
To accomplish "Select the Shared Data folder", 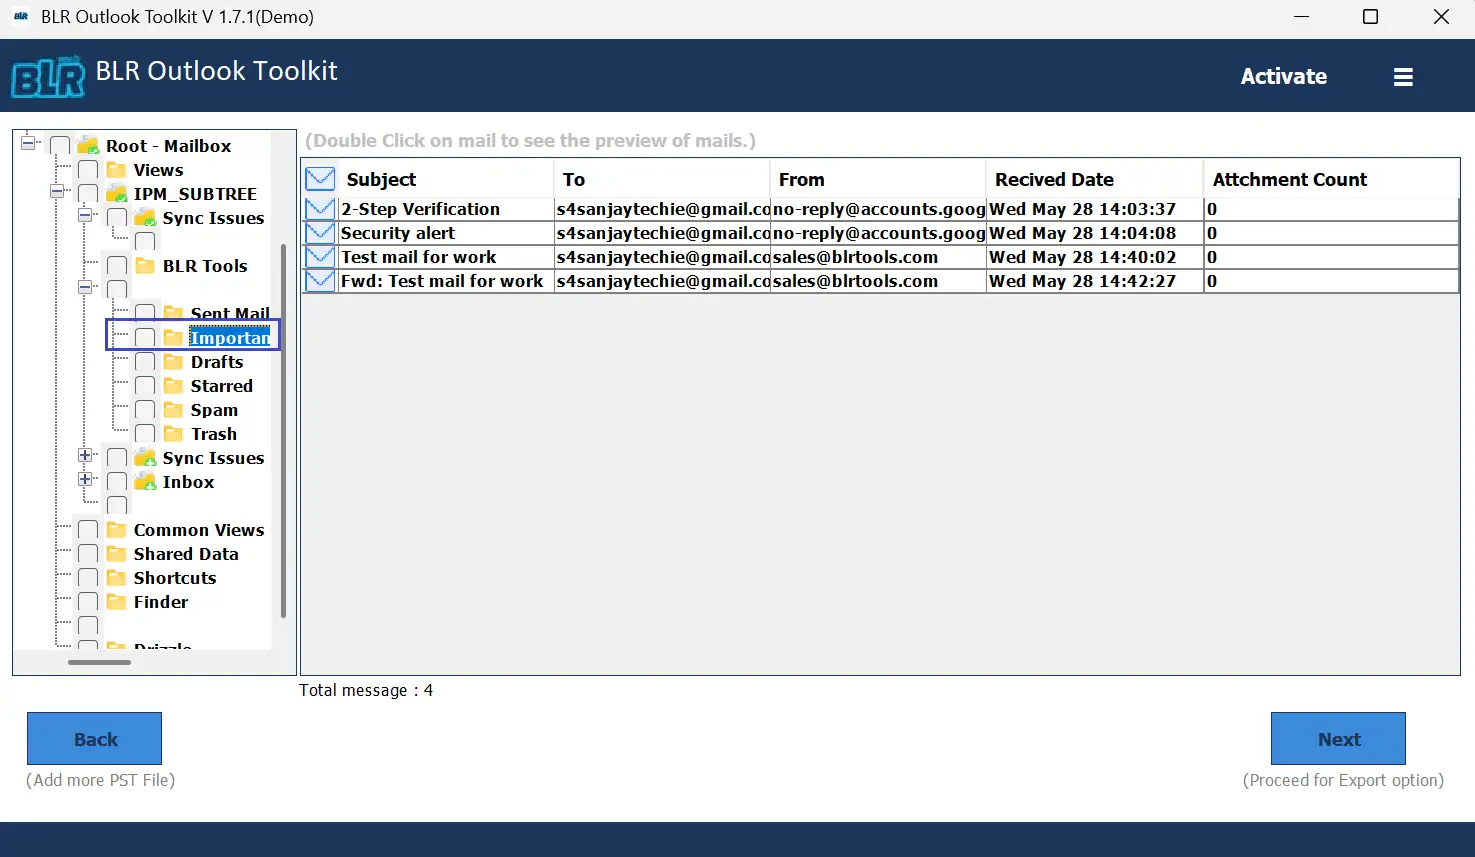I will point(186,554).
